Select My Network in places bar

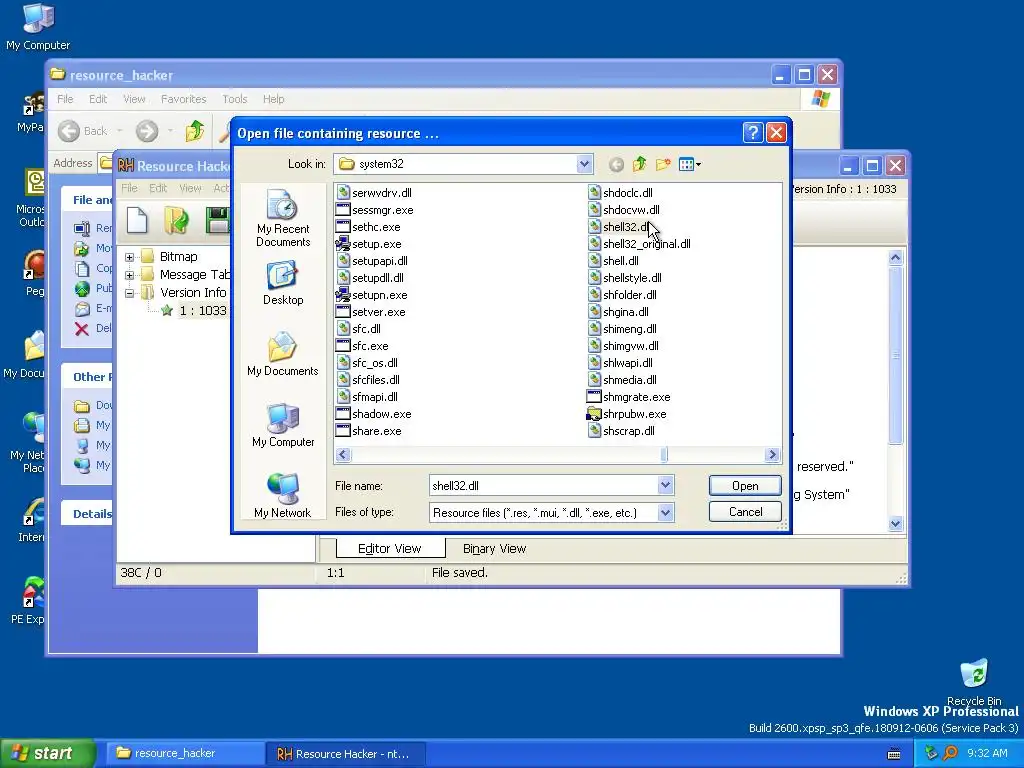[283, 496]
